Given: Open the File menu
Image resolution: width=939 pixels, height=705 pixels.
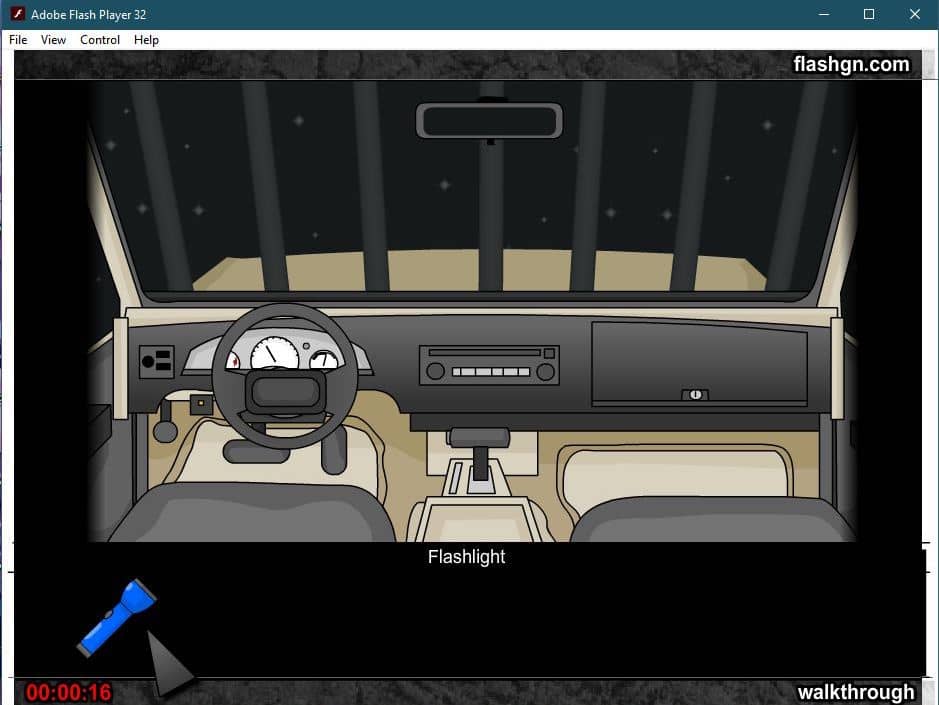Looking at the screenshot, I should (18, 40).
